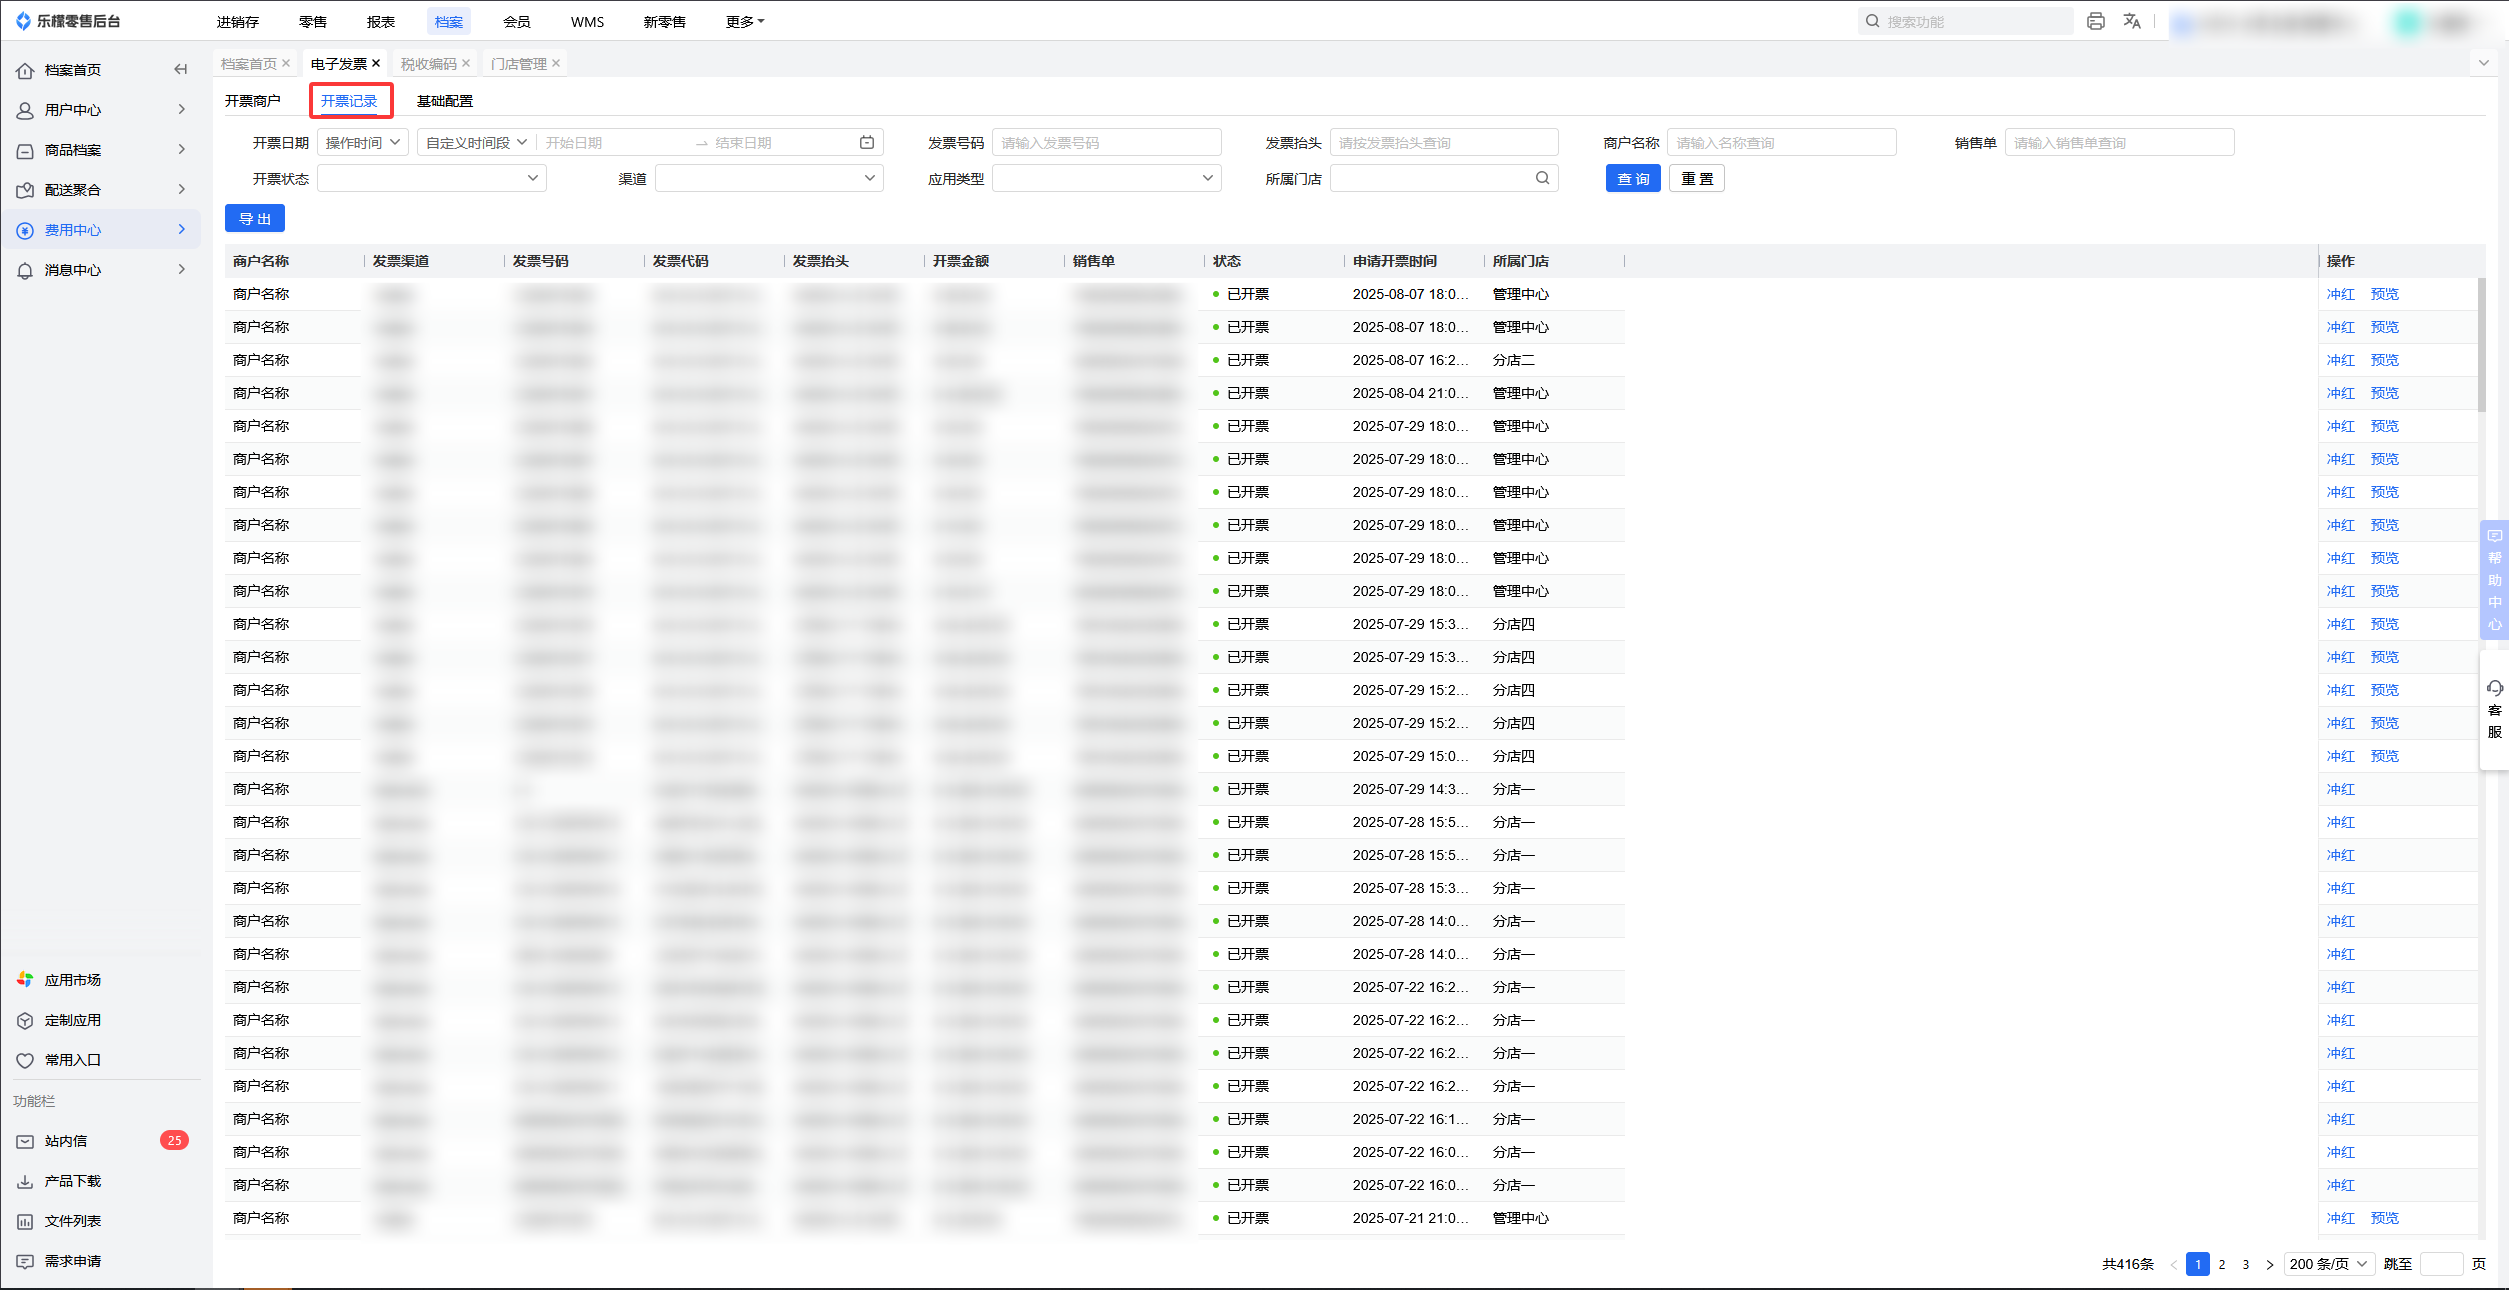Close the 税收编码 tab
Image resolution: width=2509 pixels, height=1290 pixels.
coord(466,63)
